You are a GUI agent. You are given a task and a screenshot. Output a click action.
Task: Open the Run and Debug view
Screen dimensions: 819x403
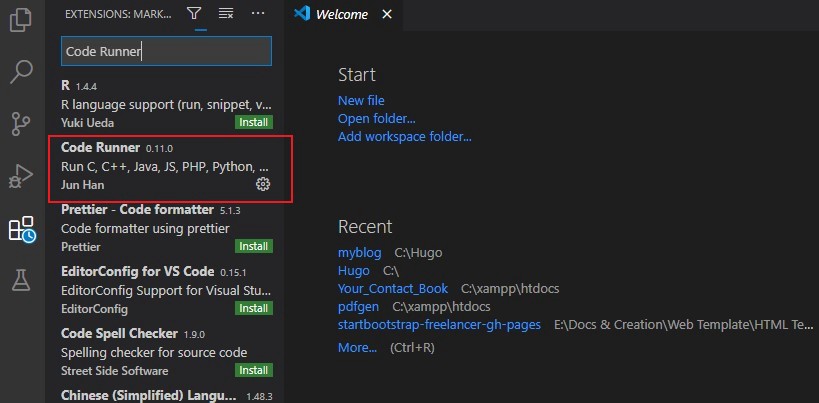(x=21, y=176)
